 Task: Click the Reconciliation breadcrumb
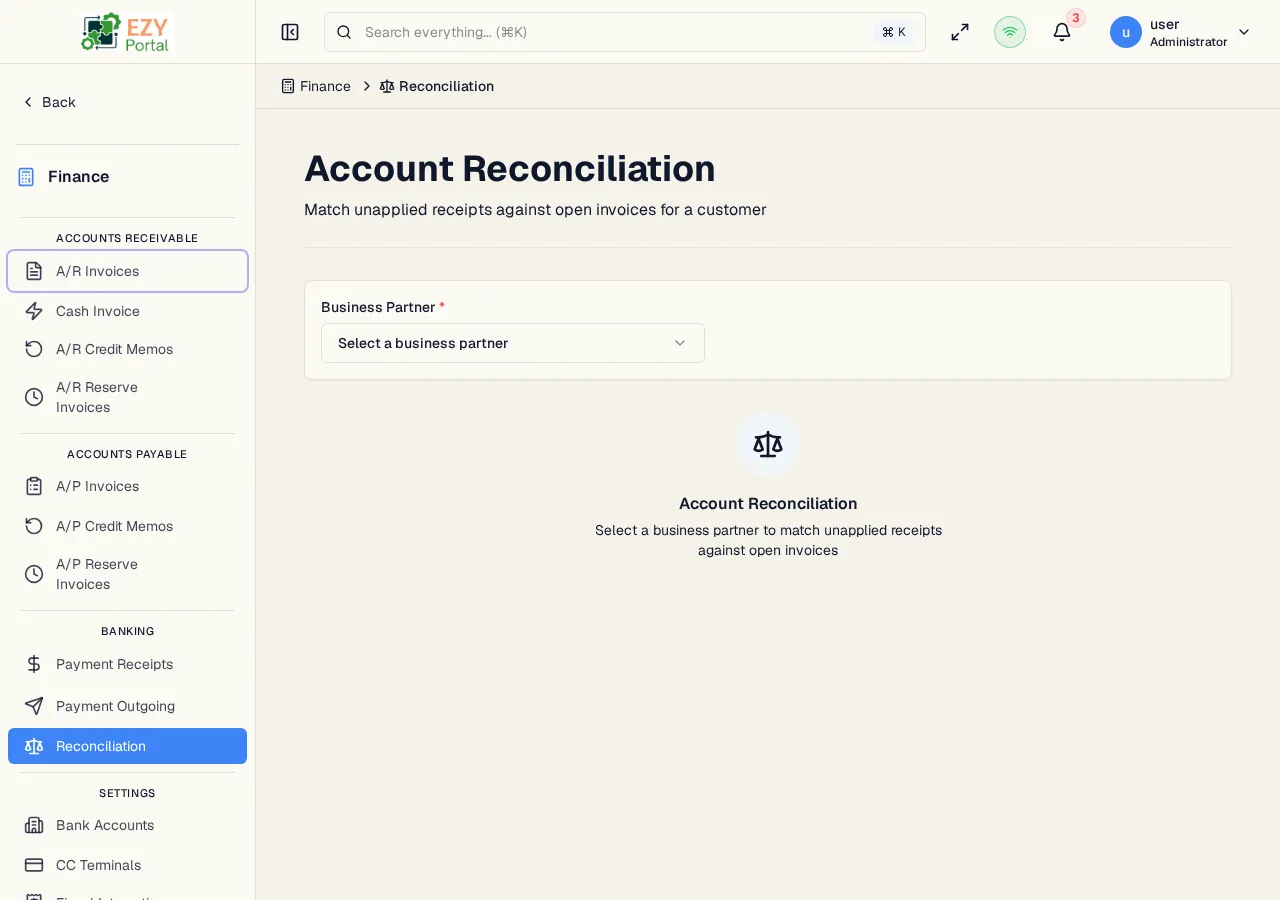coord(437,86)
